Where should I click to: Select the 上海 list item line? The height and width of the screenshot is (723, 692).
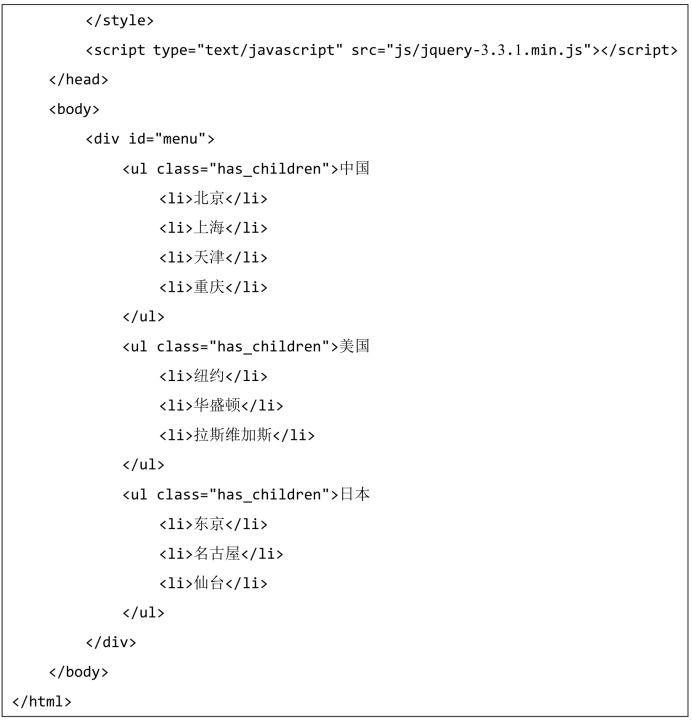coord(213,228)
